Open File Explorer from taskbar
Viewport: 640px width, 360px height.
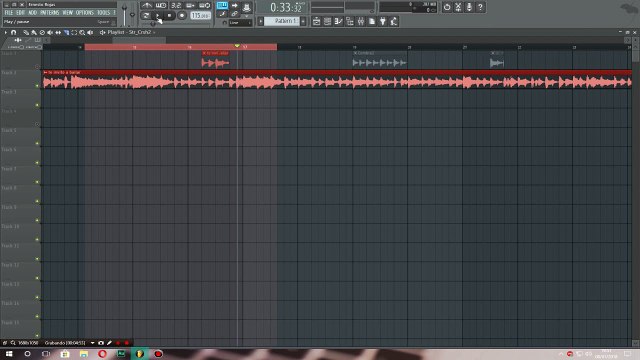tap(84, 354)
